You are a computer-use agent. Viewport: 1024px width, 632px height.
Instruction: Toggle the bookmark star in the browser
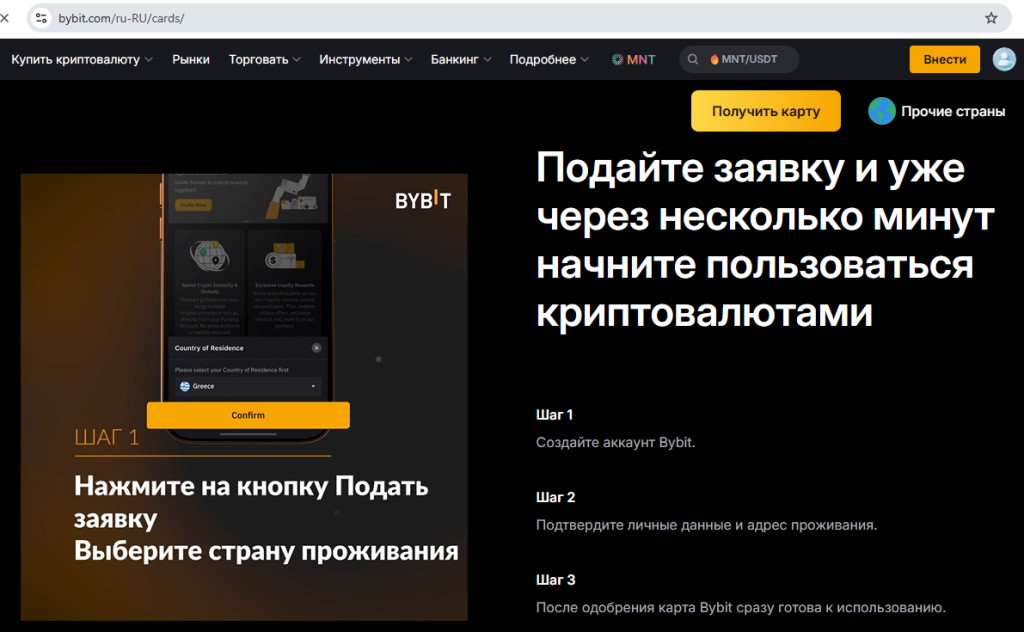pos(989,17)
